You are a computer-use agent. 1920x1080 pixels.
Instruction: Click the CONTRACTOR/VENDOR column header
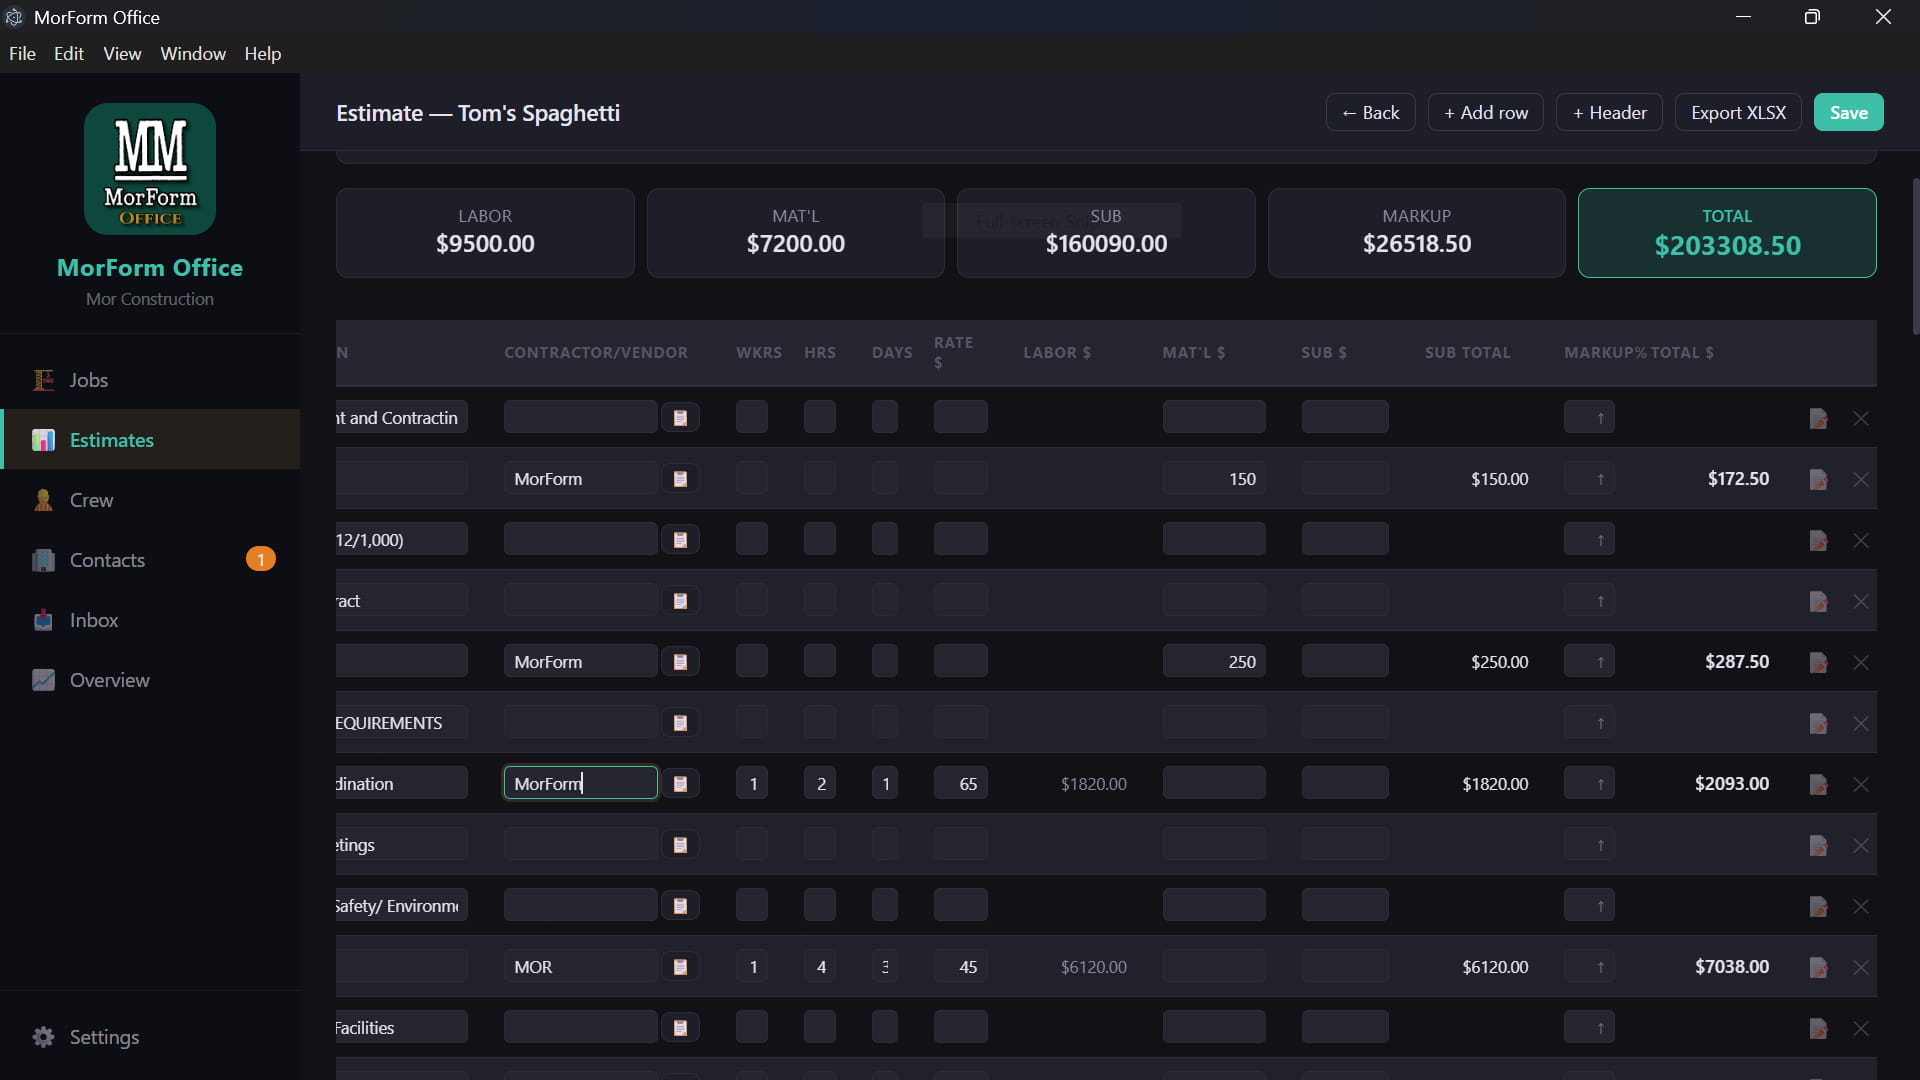click(596, 353)
